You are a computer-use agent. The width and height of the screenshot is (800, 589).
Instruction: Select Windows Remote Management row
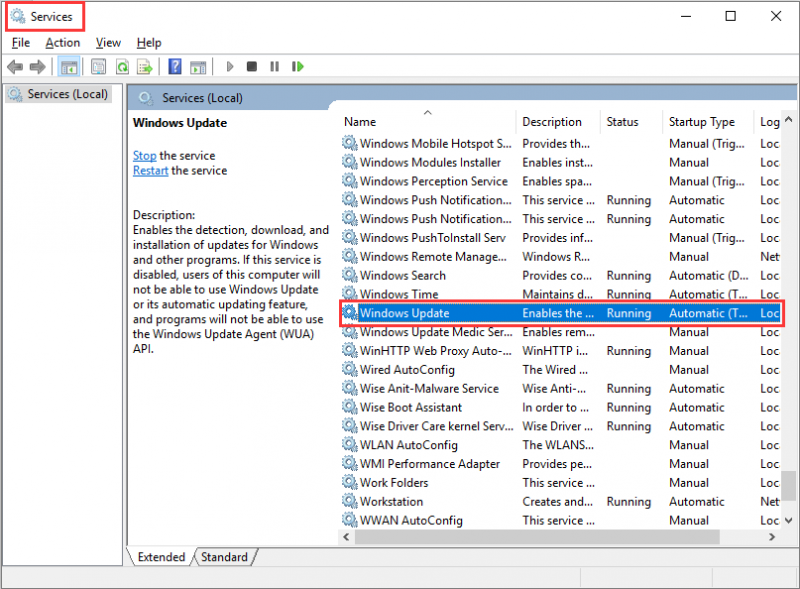pos(560,257)
